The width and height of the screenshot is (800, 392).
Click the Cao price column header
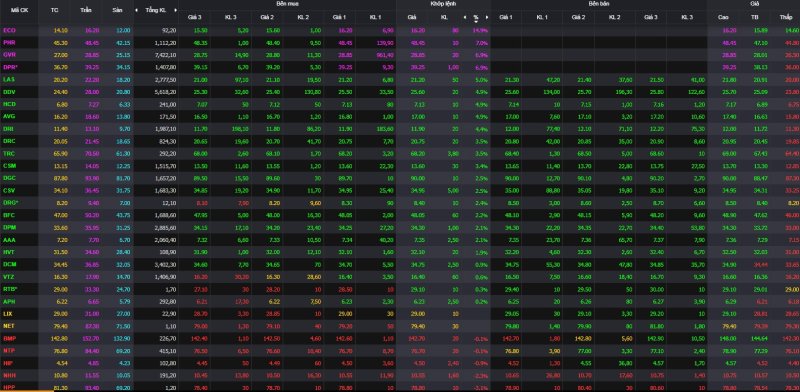(723, 17)
